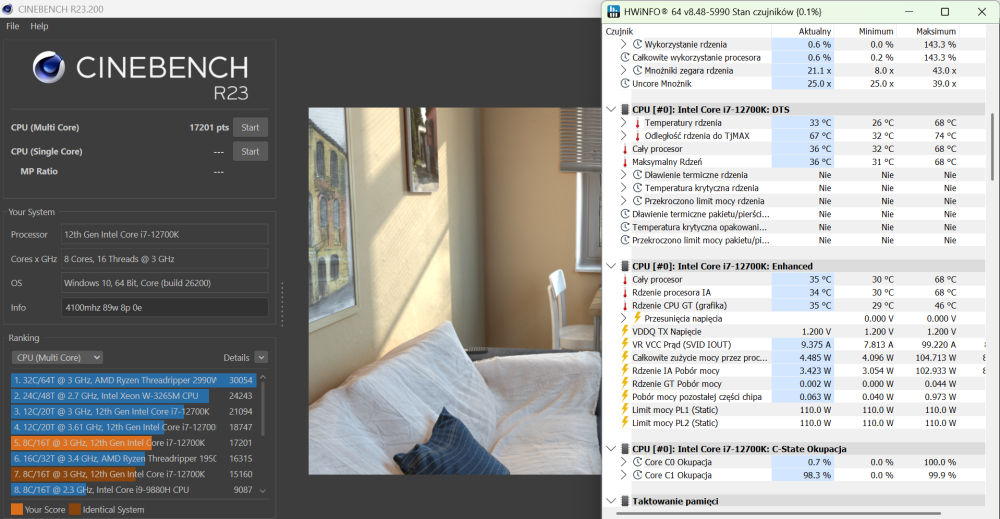Collapse the CPU Enhanced sensor section
1000x519 pixels.
tap(611, 267)
